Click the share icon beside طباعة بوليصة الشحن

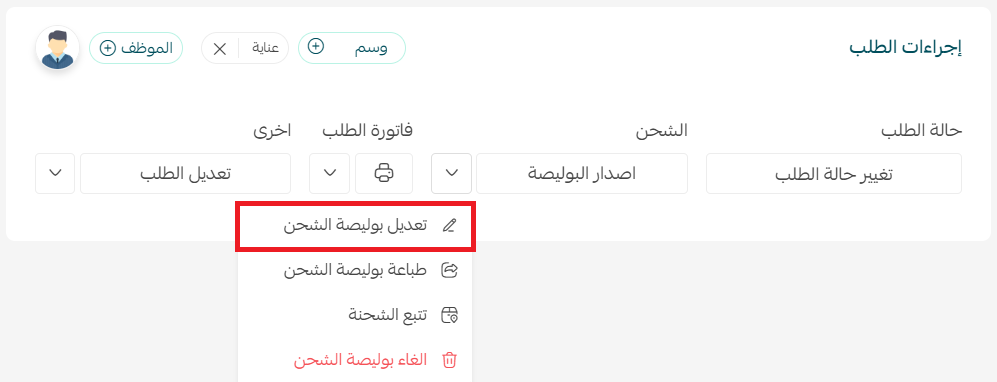[450, 270]
